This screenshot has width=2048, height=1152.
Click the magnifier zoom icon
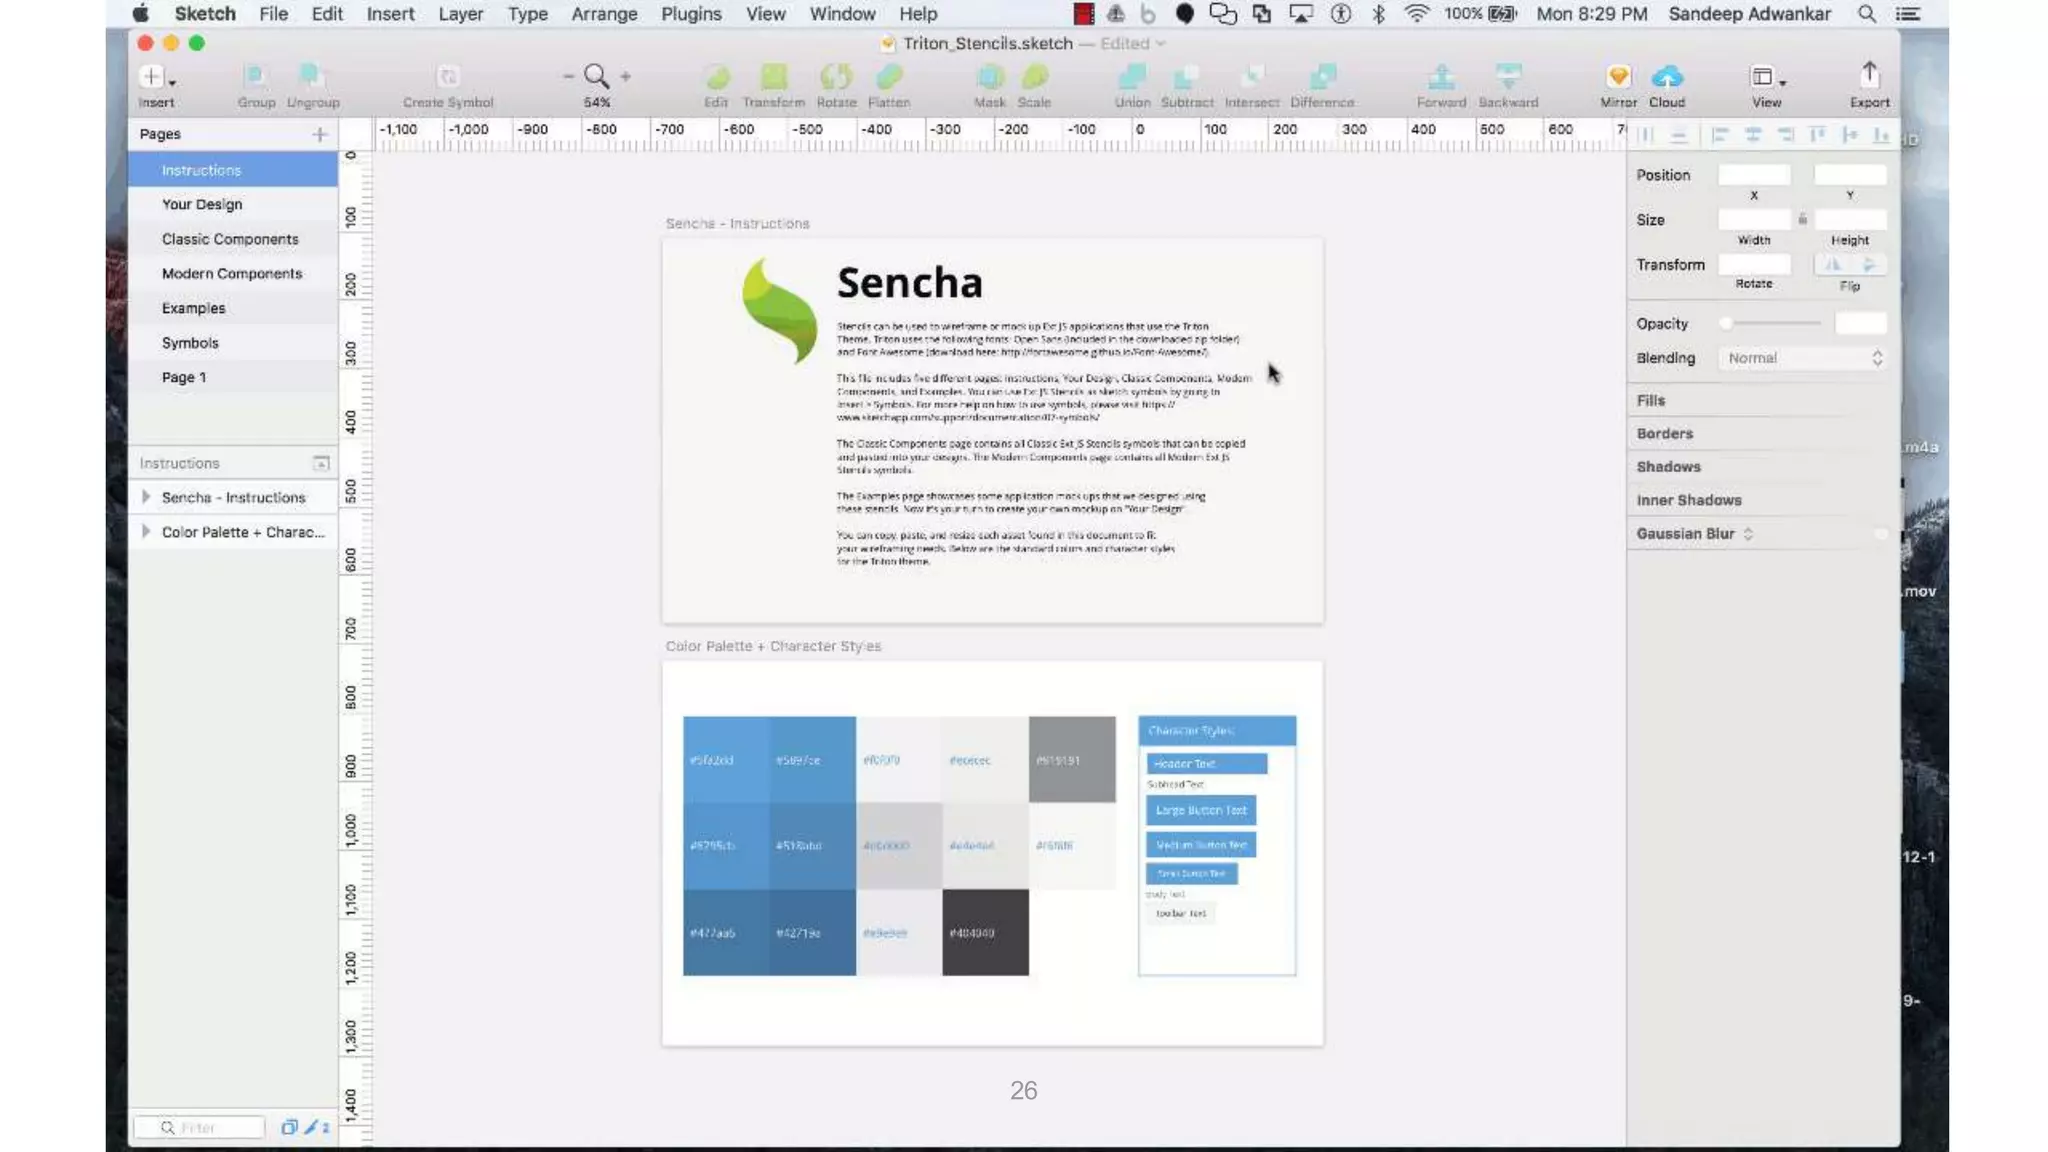(596, 76)
